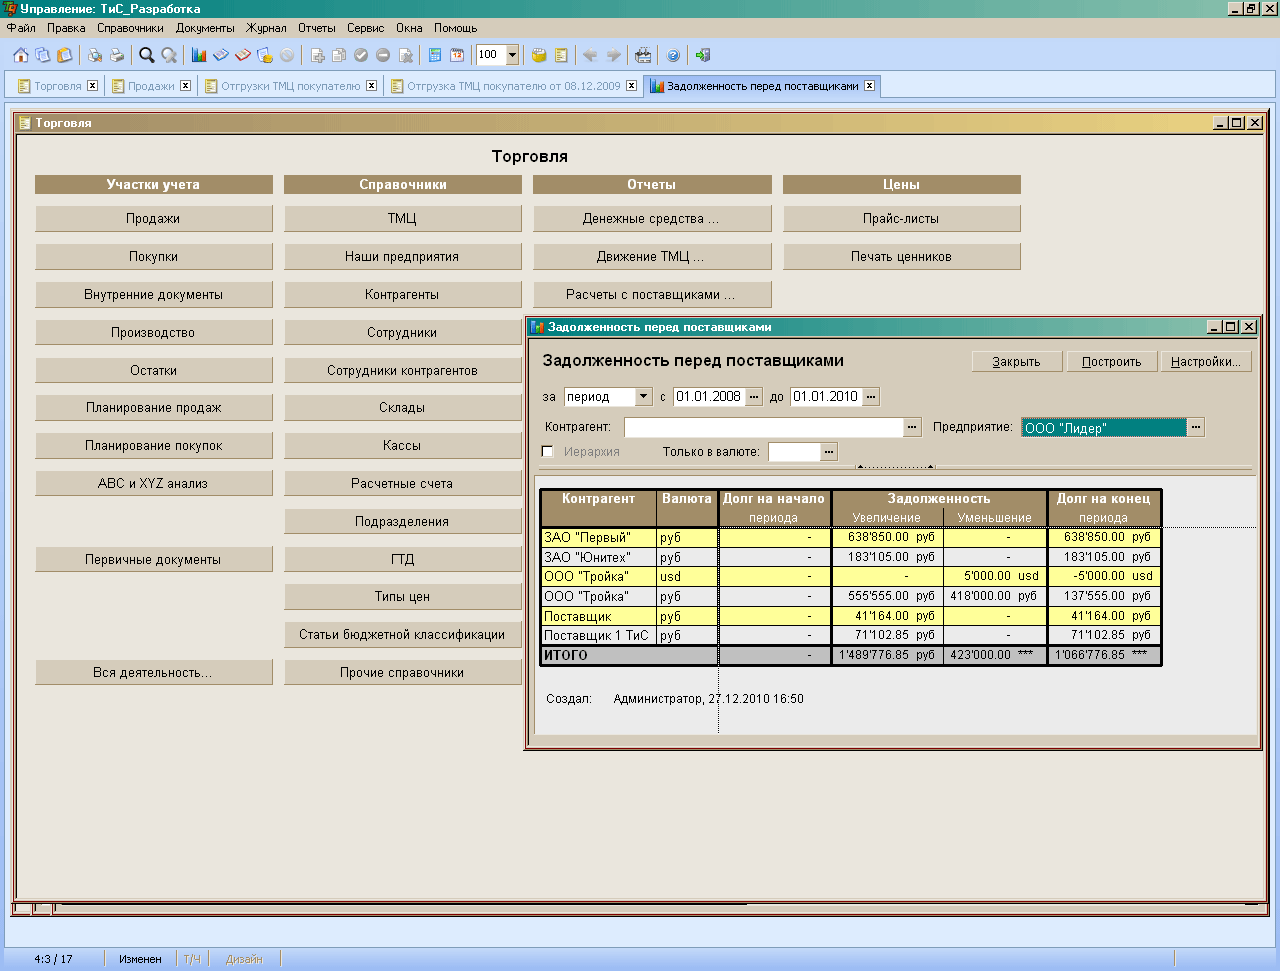The image size is (1280, 971).
Task: Open date picker for end date 01.01.2010
Action: click(x=871, y=397)
